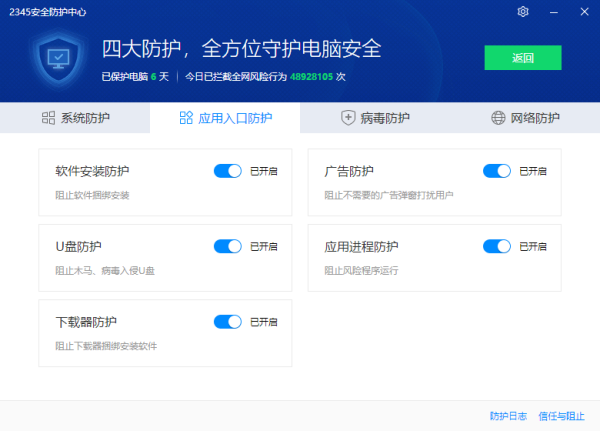Open the 防护日志 link
600x431 pixels.
point(508,416)
